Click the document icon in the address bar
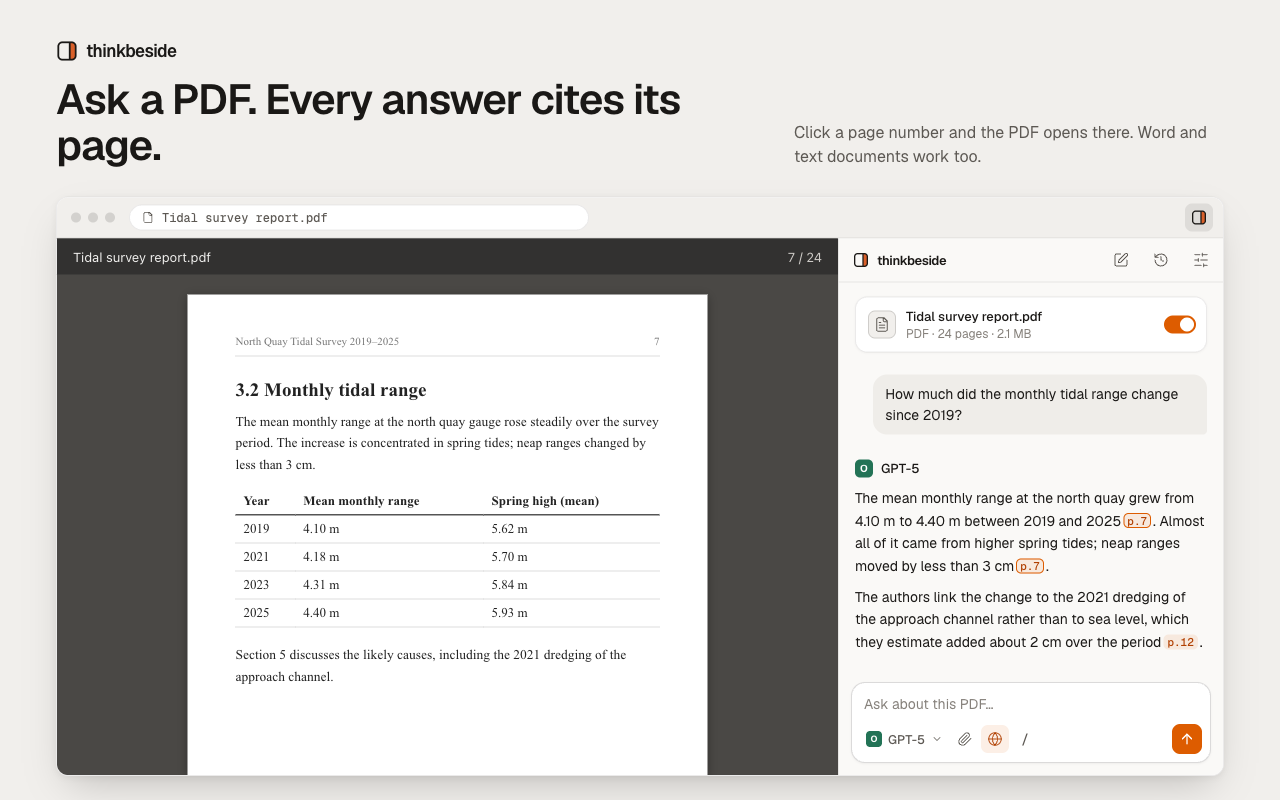1280x800 pixels. (x=148, y=217)
